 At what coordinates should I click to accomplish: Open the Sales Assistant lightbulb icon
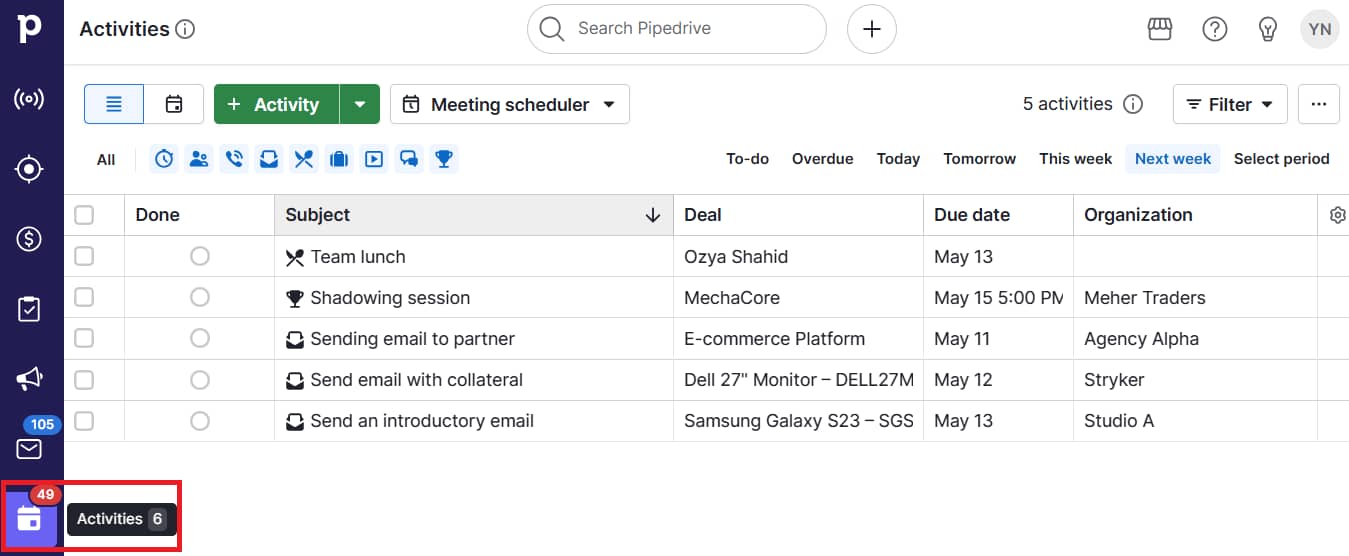click(1268, 29)
